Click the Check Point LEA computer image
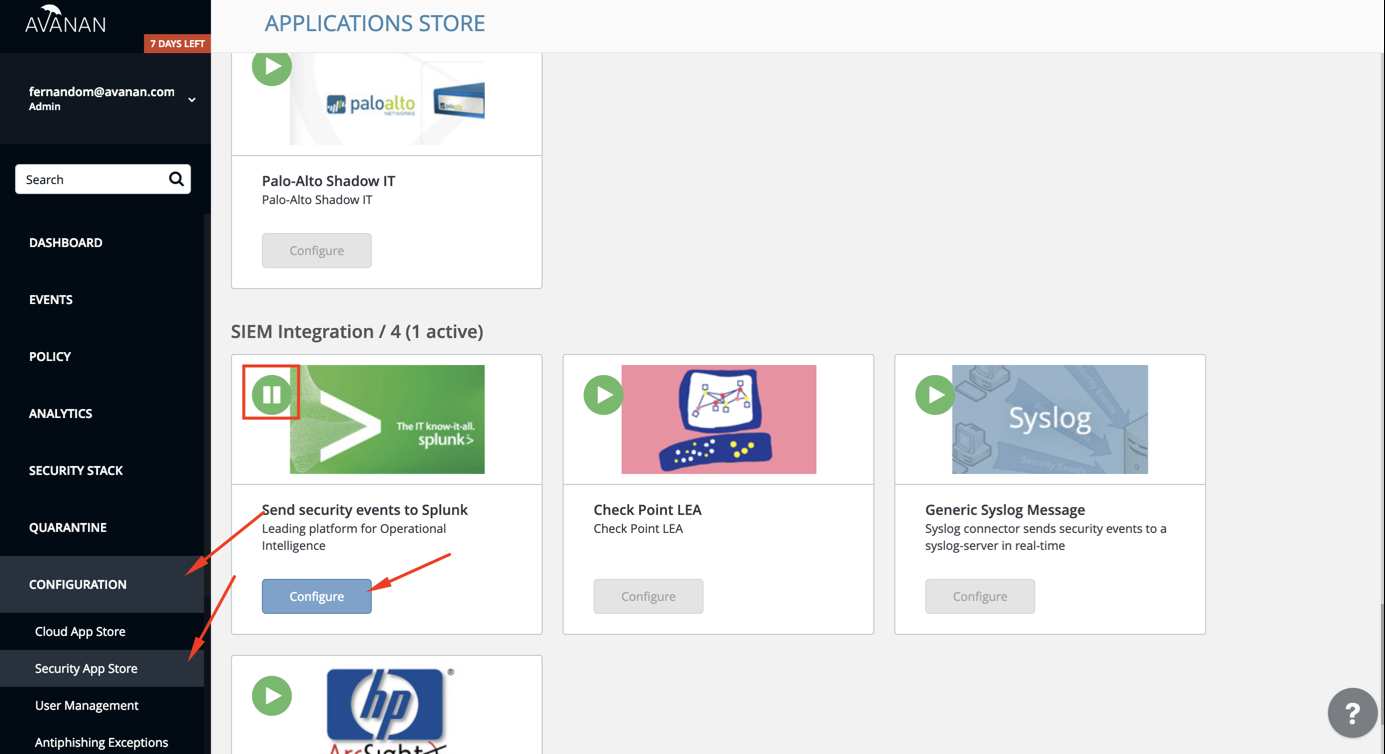The image size is (1385, 754). pyautogui.click(x=719, y=419)
